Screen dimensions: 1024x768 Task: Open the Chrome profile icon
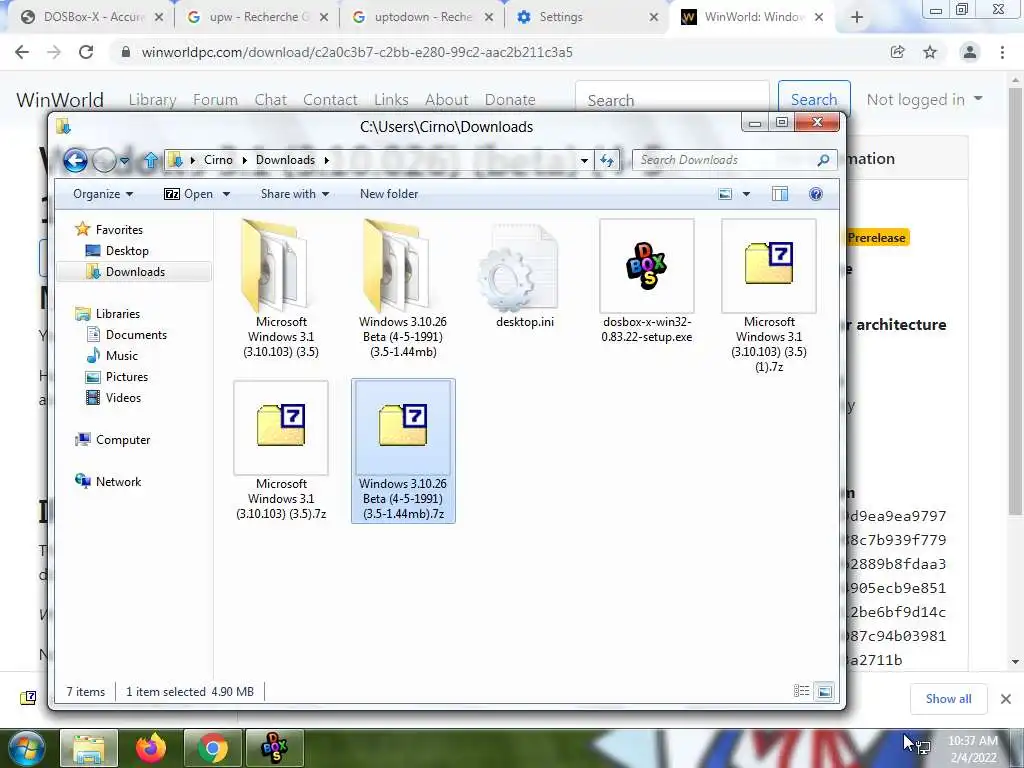(x=970, y=52)
